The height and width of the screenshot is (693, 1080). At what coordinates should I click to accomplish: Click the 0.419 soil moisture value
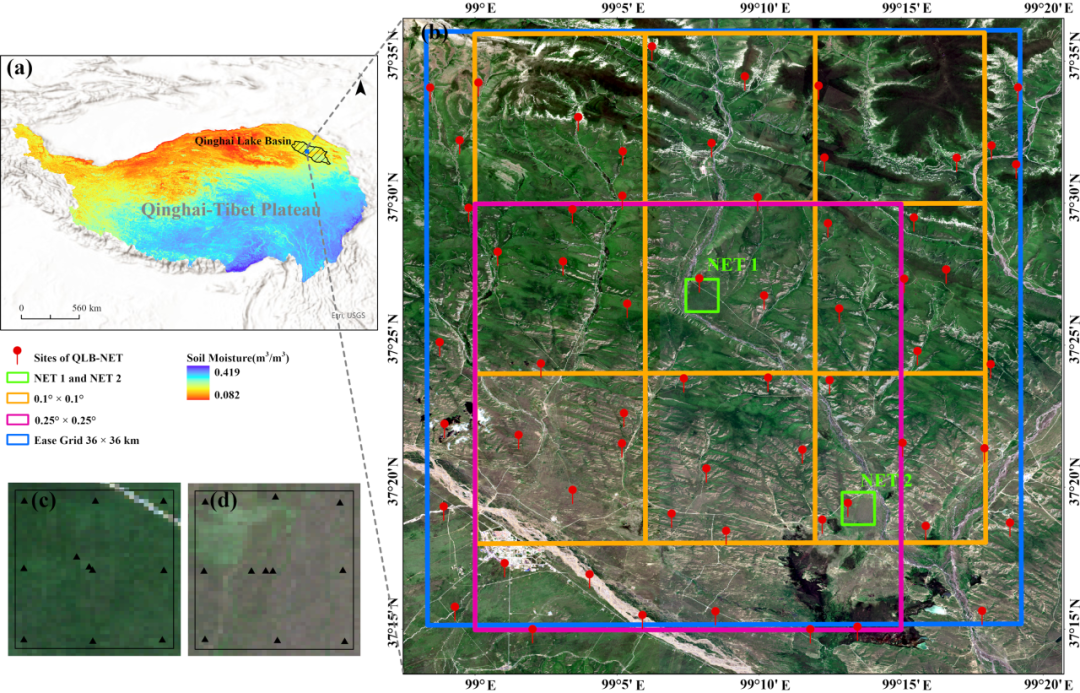tap(229, 373)
